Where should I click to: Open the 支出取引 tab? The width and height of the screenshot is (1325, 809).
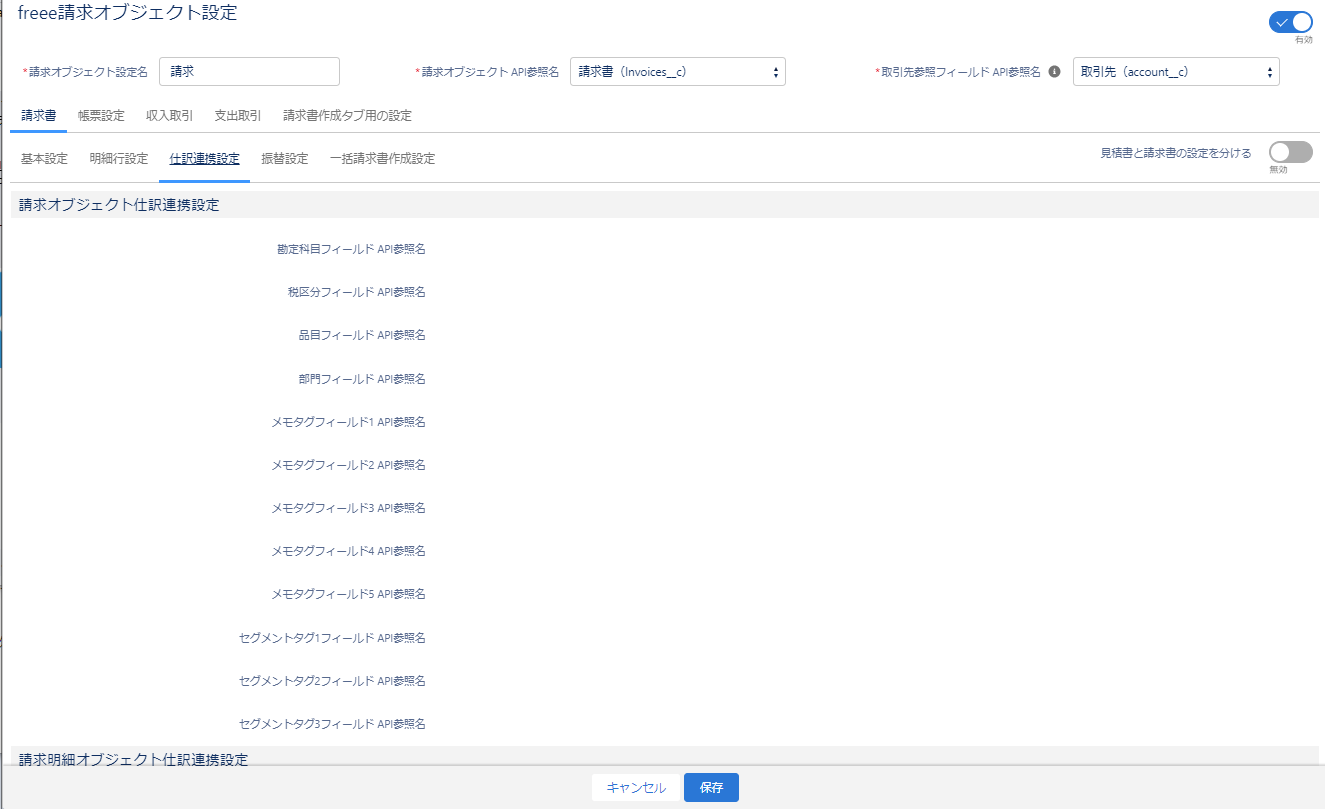[238, 116]
